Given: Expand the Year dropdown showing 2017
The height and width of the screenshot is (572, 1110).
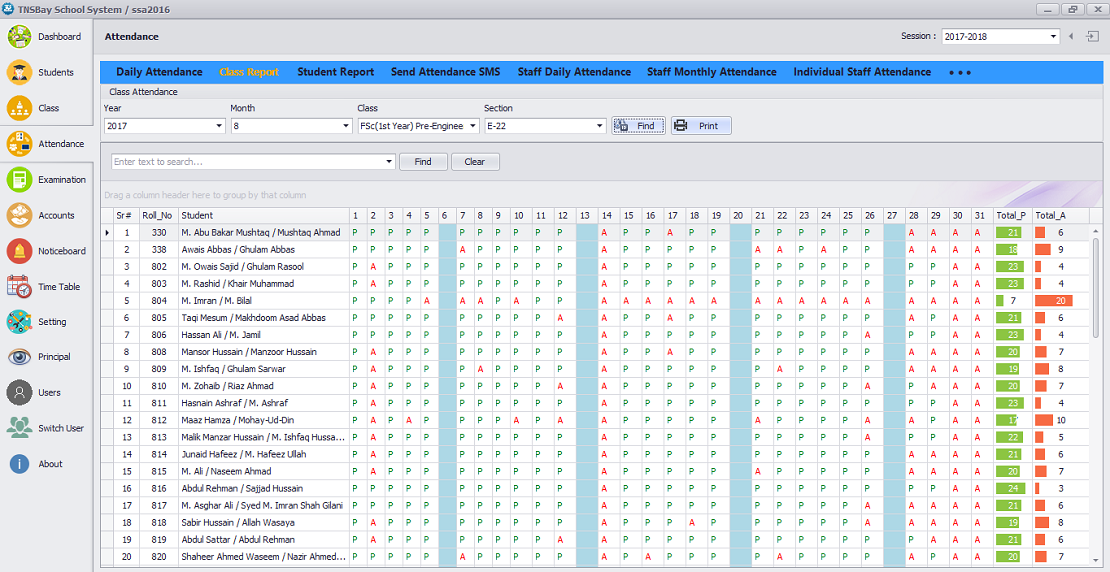Looking at the screenshot, I should point(218,126).
